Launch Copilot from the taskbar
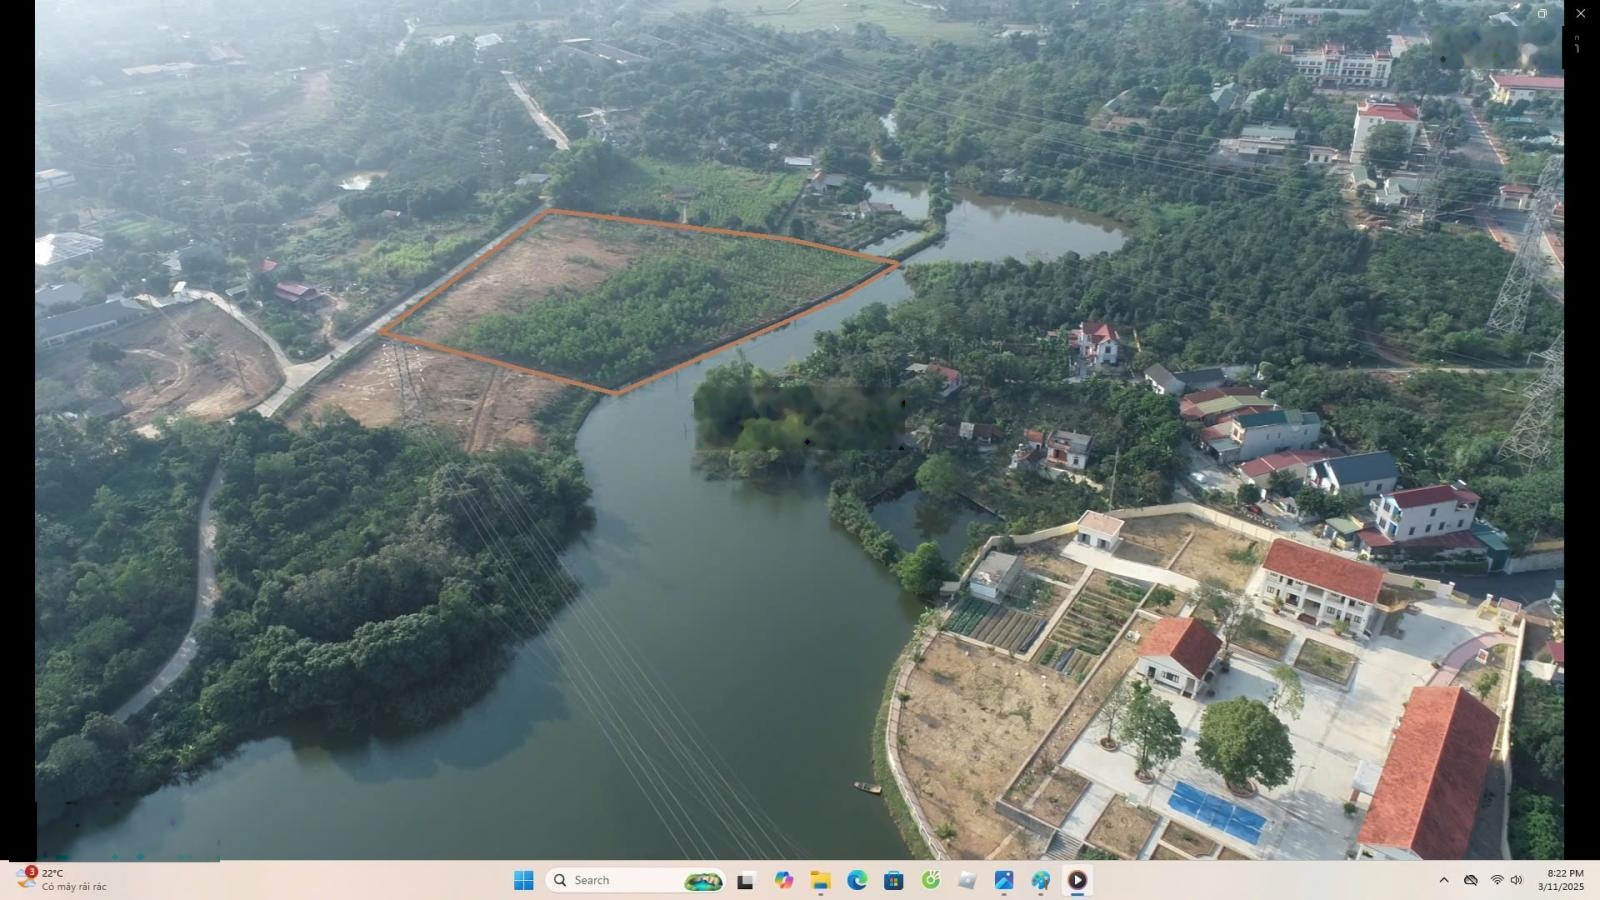1600x900 pixels. tap(783, 880)
